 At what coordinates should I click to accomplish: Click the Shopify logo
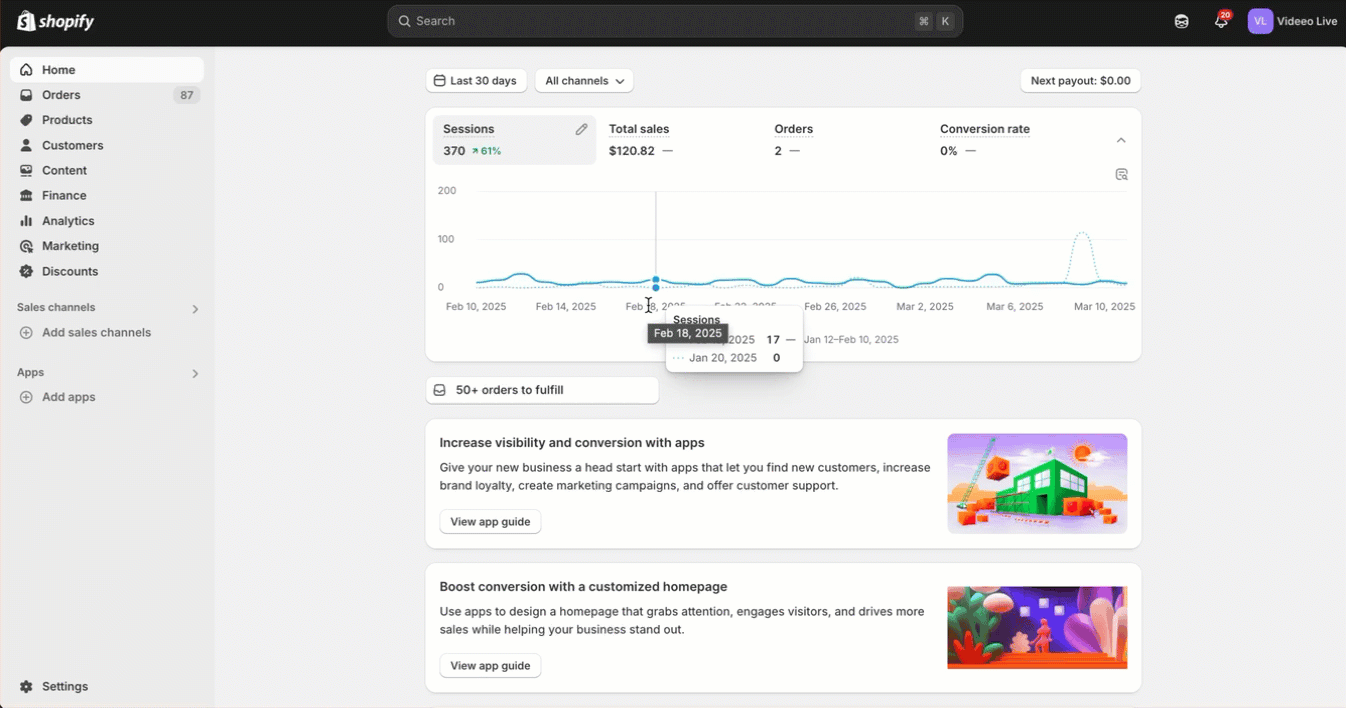[56, 21]
